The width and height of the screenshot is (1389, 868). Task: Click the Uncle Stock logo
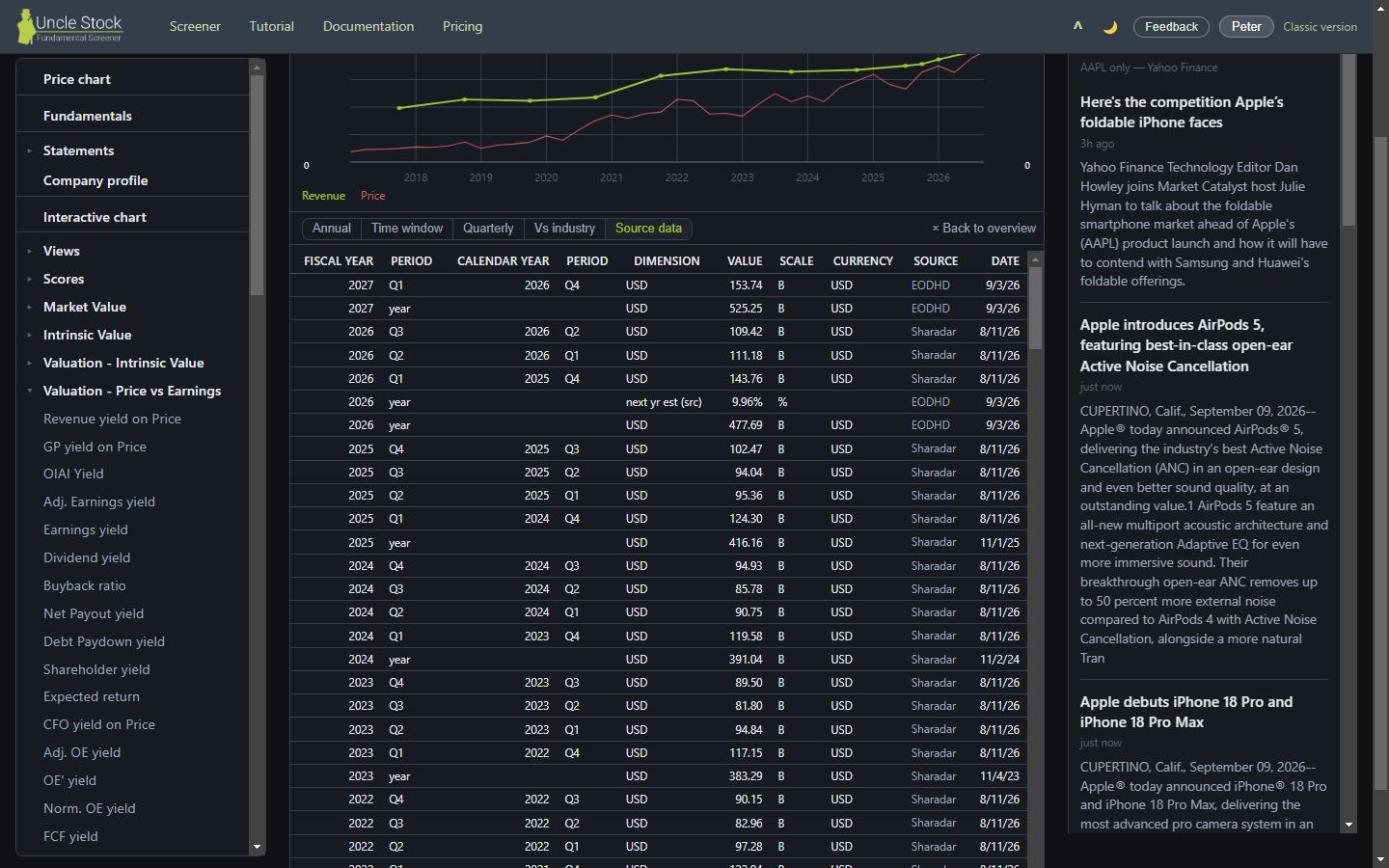(70, 27)
